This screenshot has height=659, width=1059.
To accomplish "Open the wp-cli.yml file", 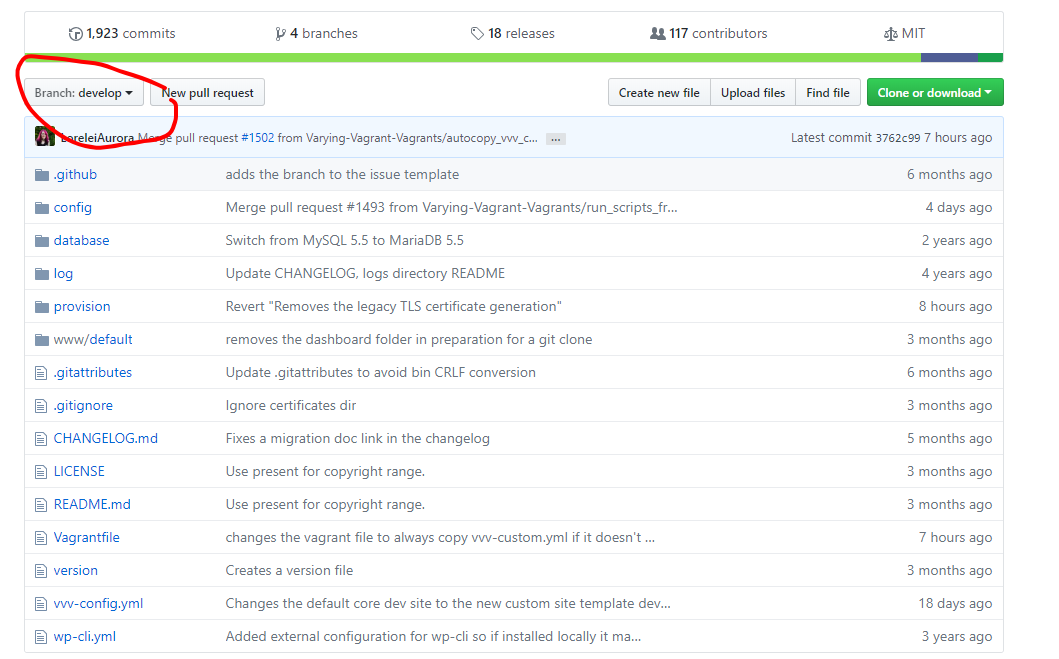I will pos(84,637).
